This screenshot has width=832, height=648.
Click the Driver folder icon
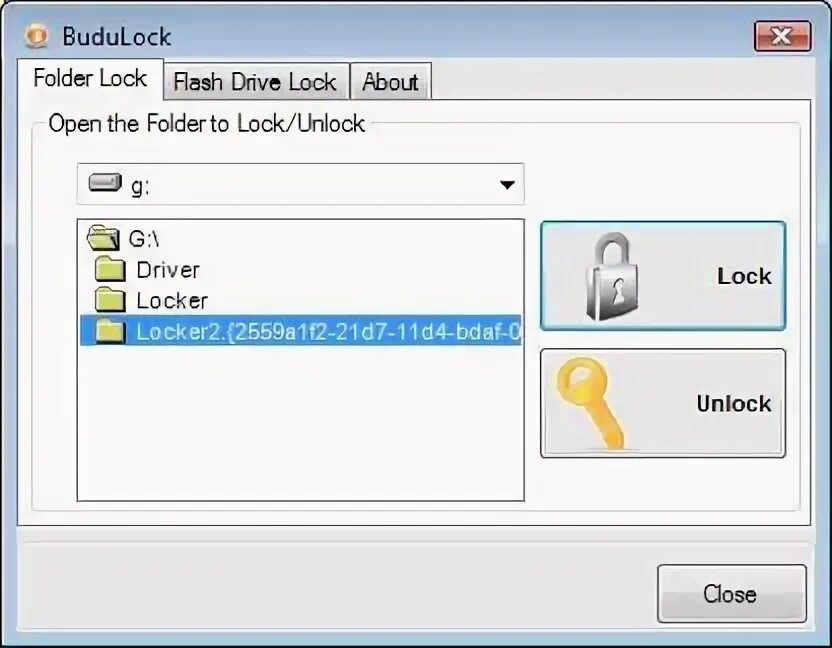110,269
